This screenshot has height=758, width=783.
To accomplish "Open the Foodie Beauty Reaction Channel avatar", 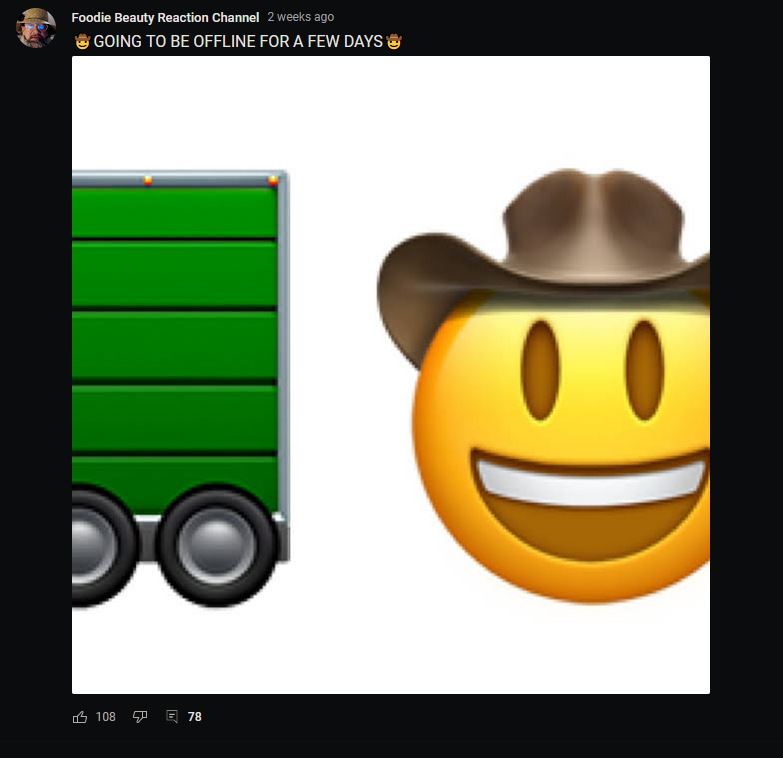I will point(36,28).
